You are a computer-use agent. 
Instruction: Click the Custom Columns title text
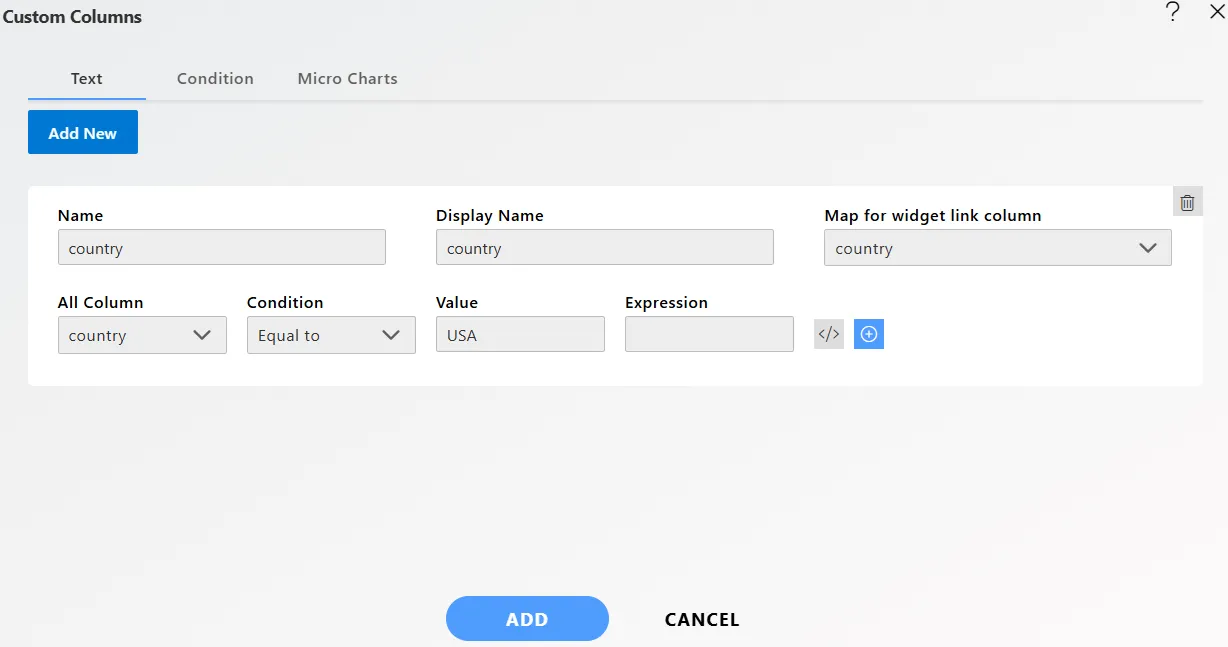click(72, 17)
